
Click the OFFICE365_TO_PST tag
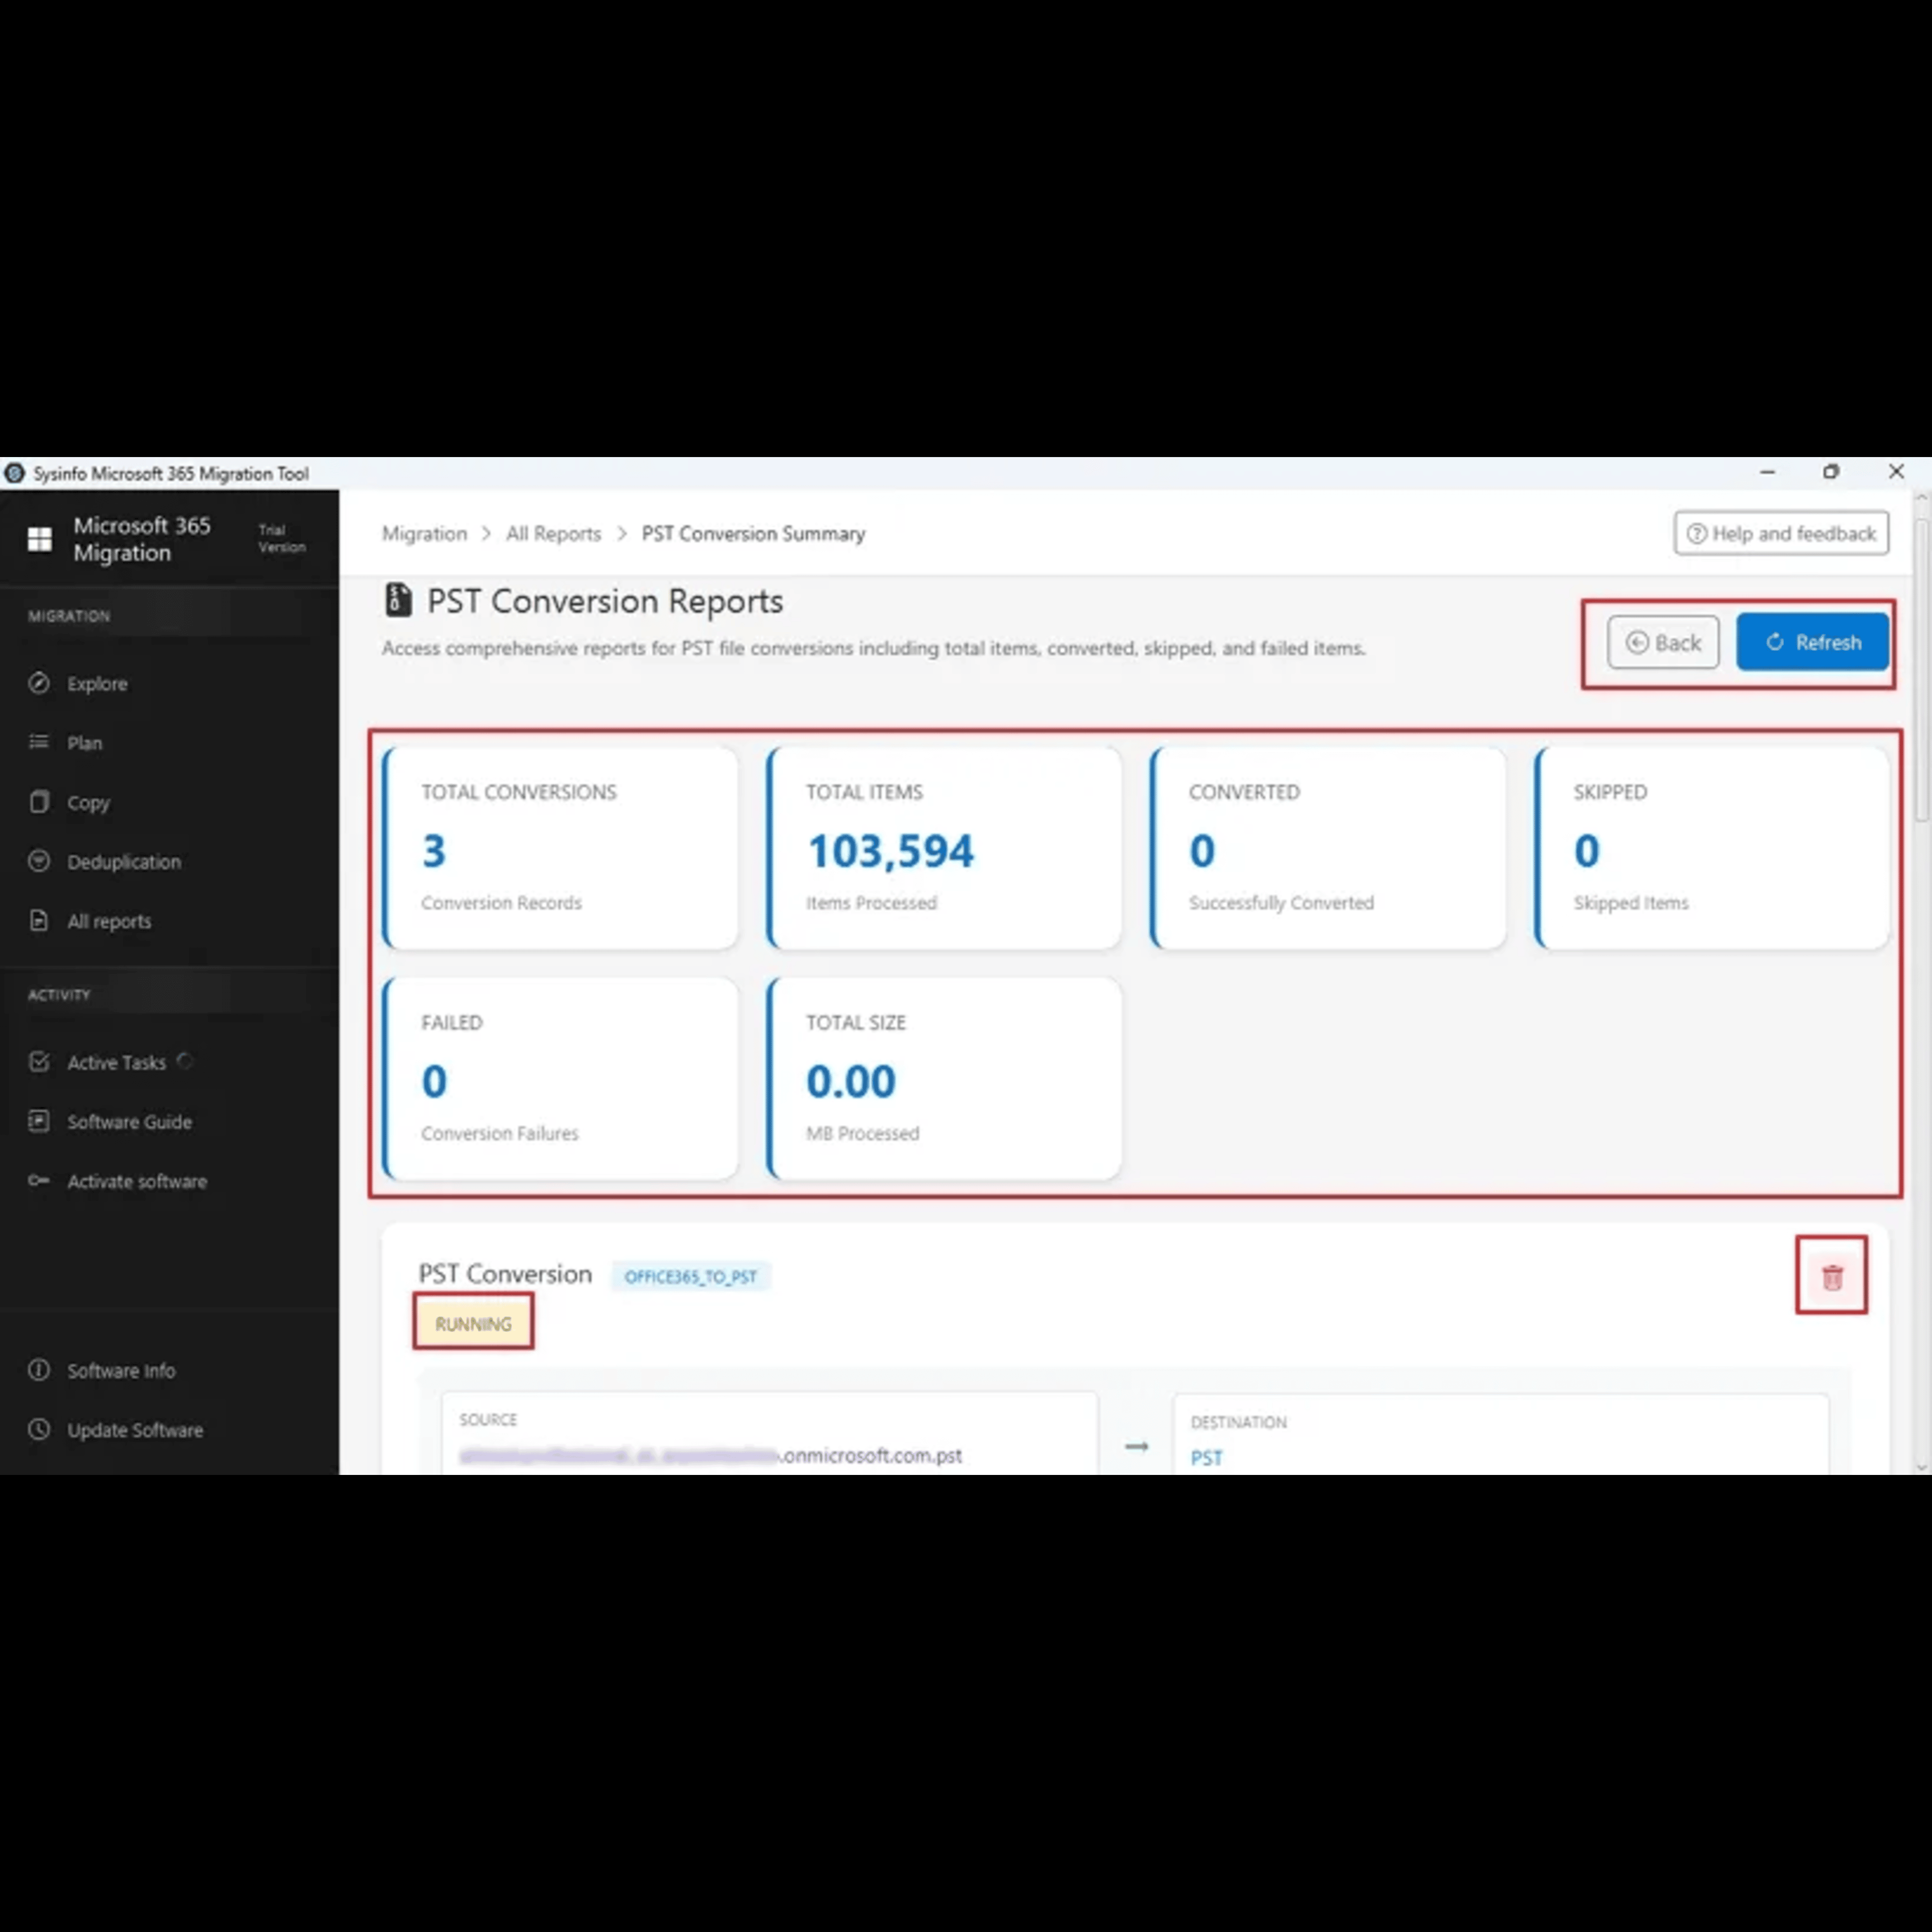pyautogui.click(x=690, y=1277)
